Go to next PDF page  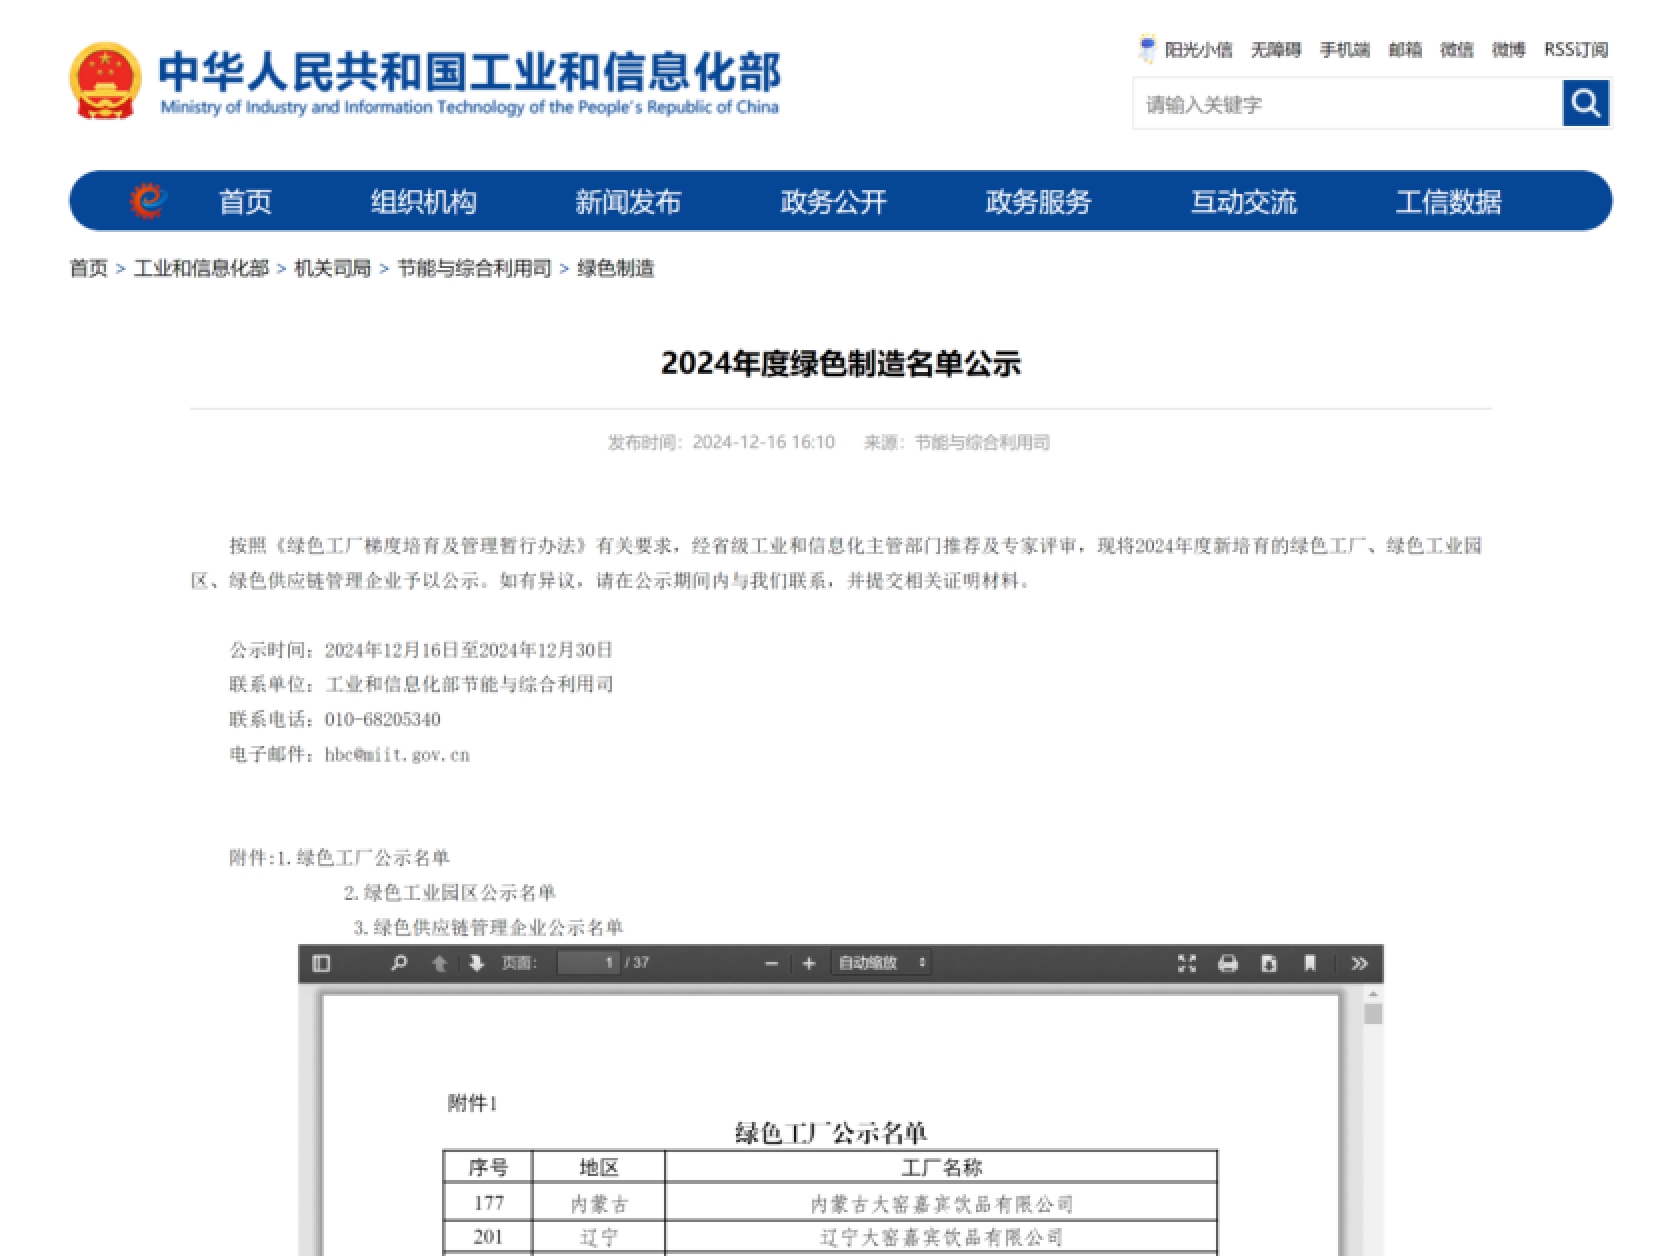click(476, 963)
